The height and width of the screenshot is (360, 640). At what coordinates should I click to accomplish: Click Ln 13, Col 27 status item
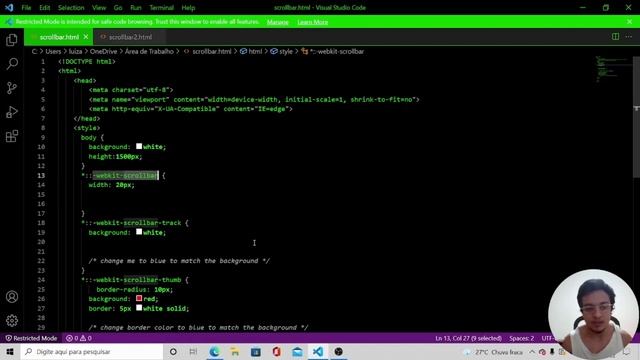coord(469,338)
